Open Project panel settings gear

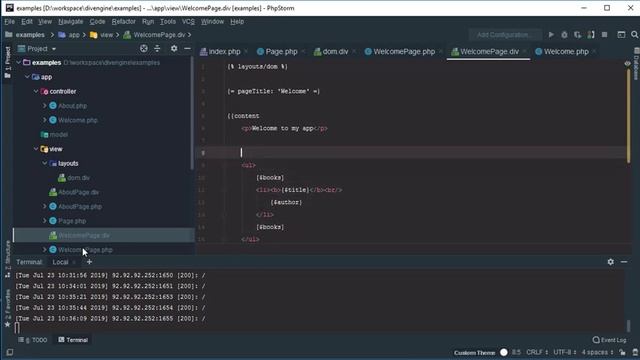point(174,49)
